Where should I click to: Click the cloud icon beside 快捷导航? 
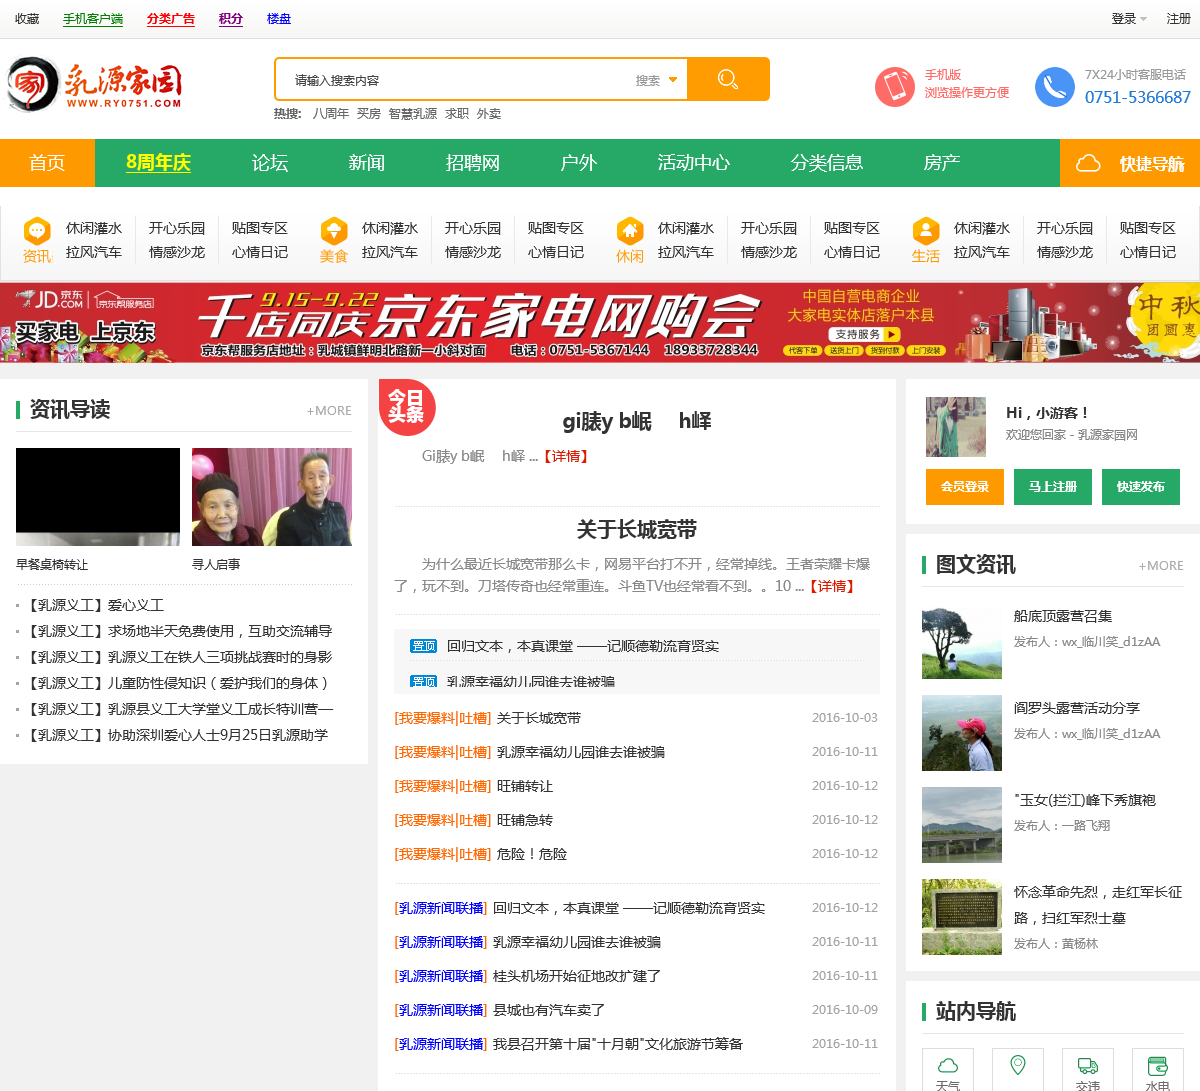1088,163
